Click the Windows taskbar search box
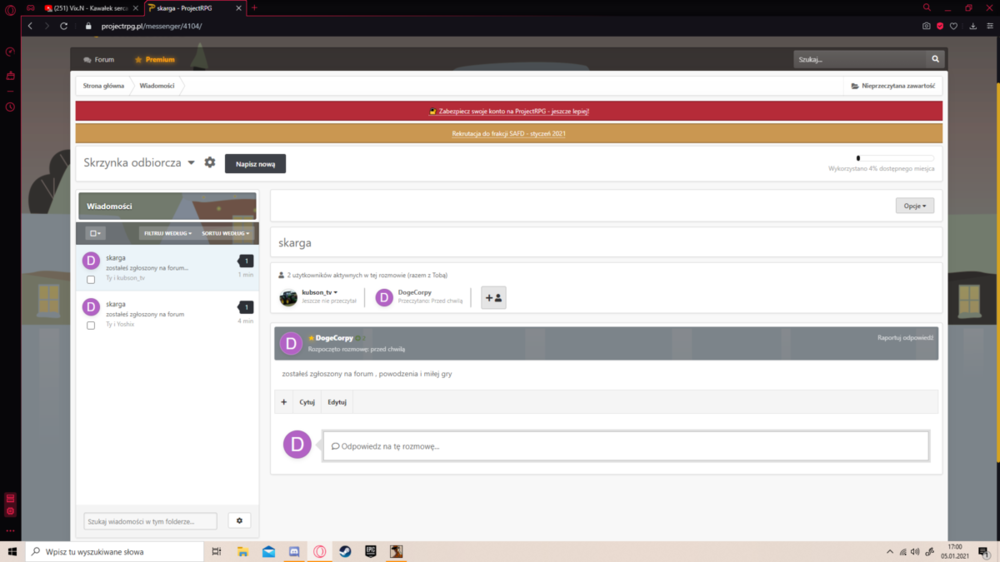Viewport: 1000px width, 562px height. coord(115,552)
